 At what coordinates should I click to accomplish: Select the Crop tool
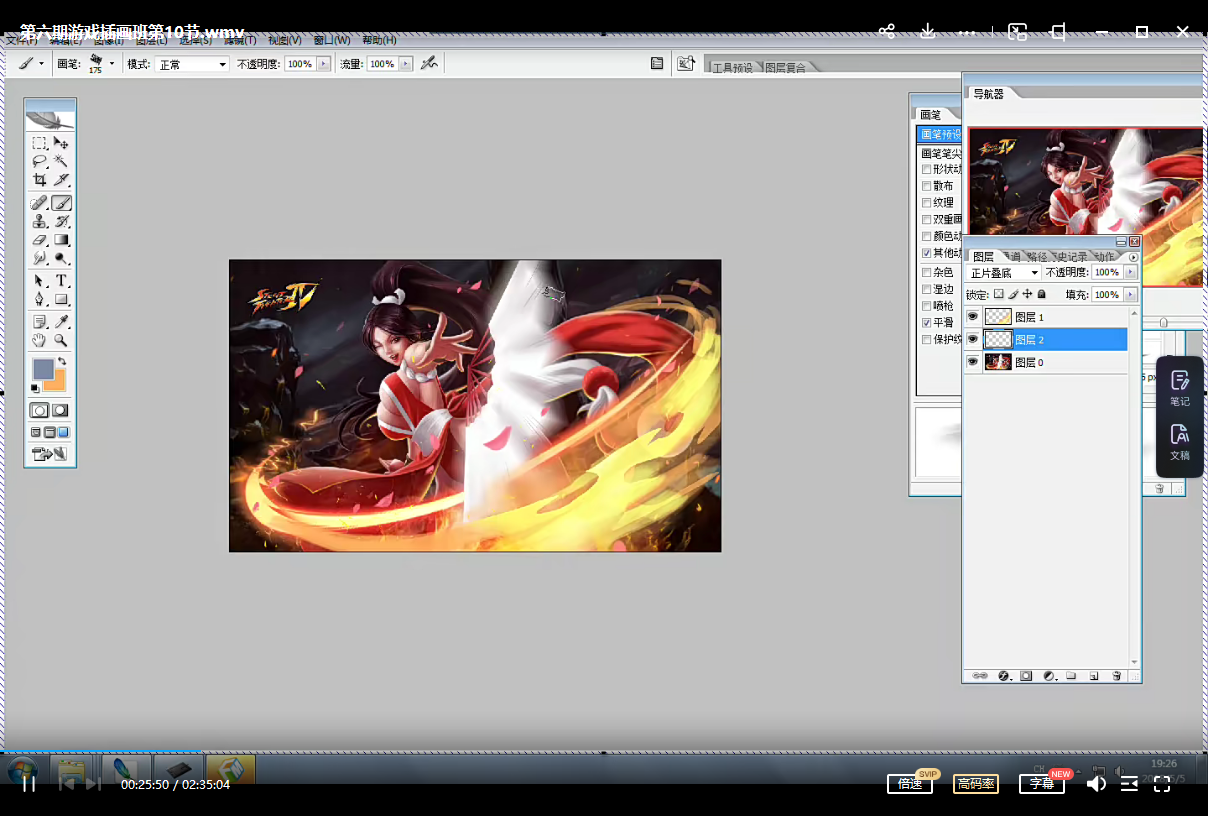pyautogui.click(x=39, y=180)
